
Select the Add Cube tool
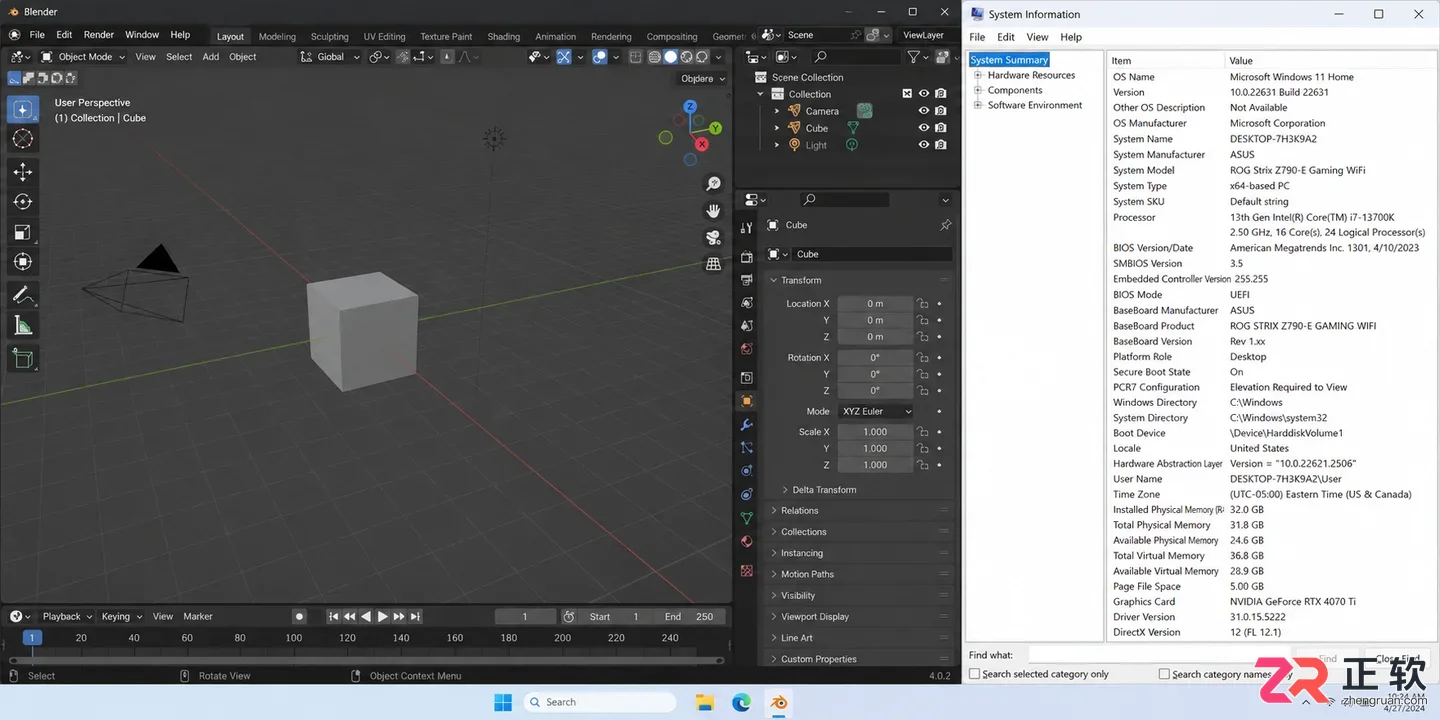pos(22,358)
